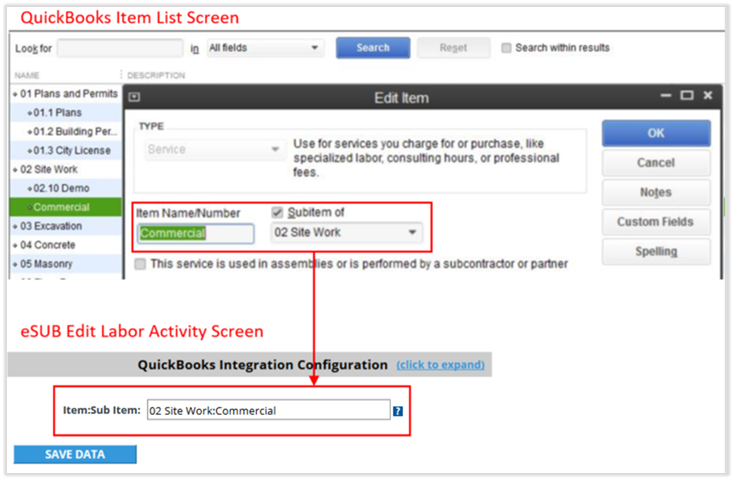Select the 01.2 Building Per... row
Viewport: 734px width, 480px height.
66,132
